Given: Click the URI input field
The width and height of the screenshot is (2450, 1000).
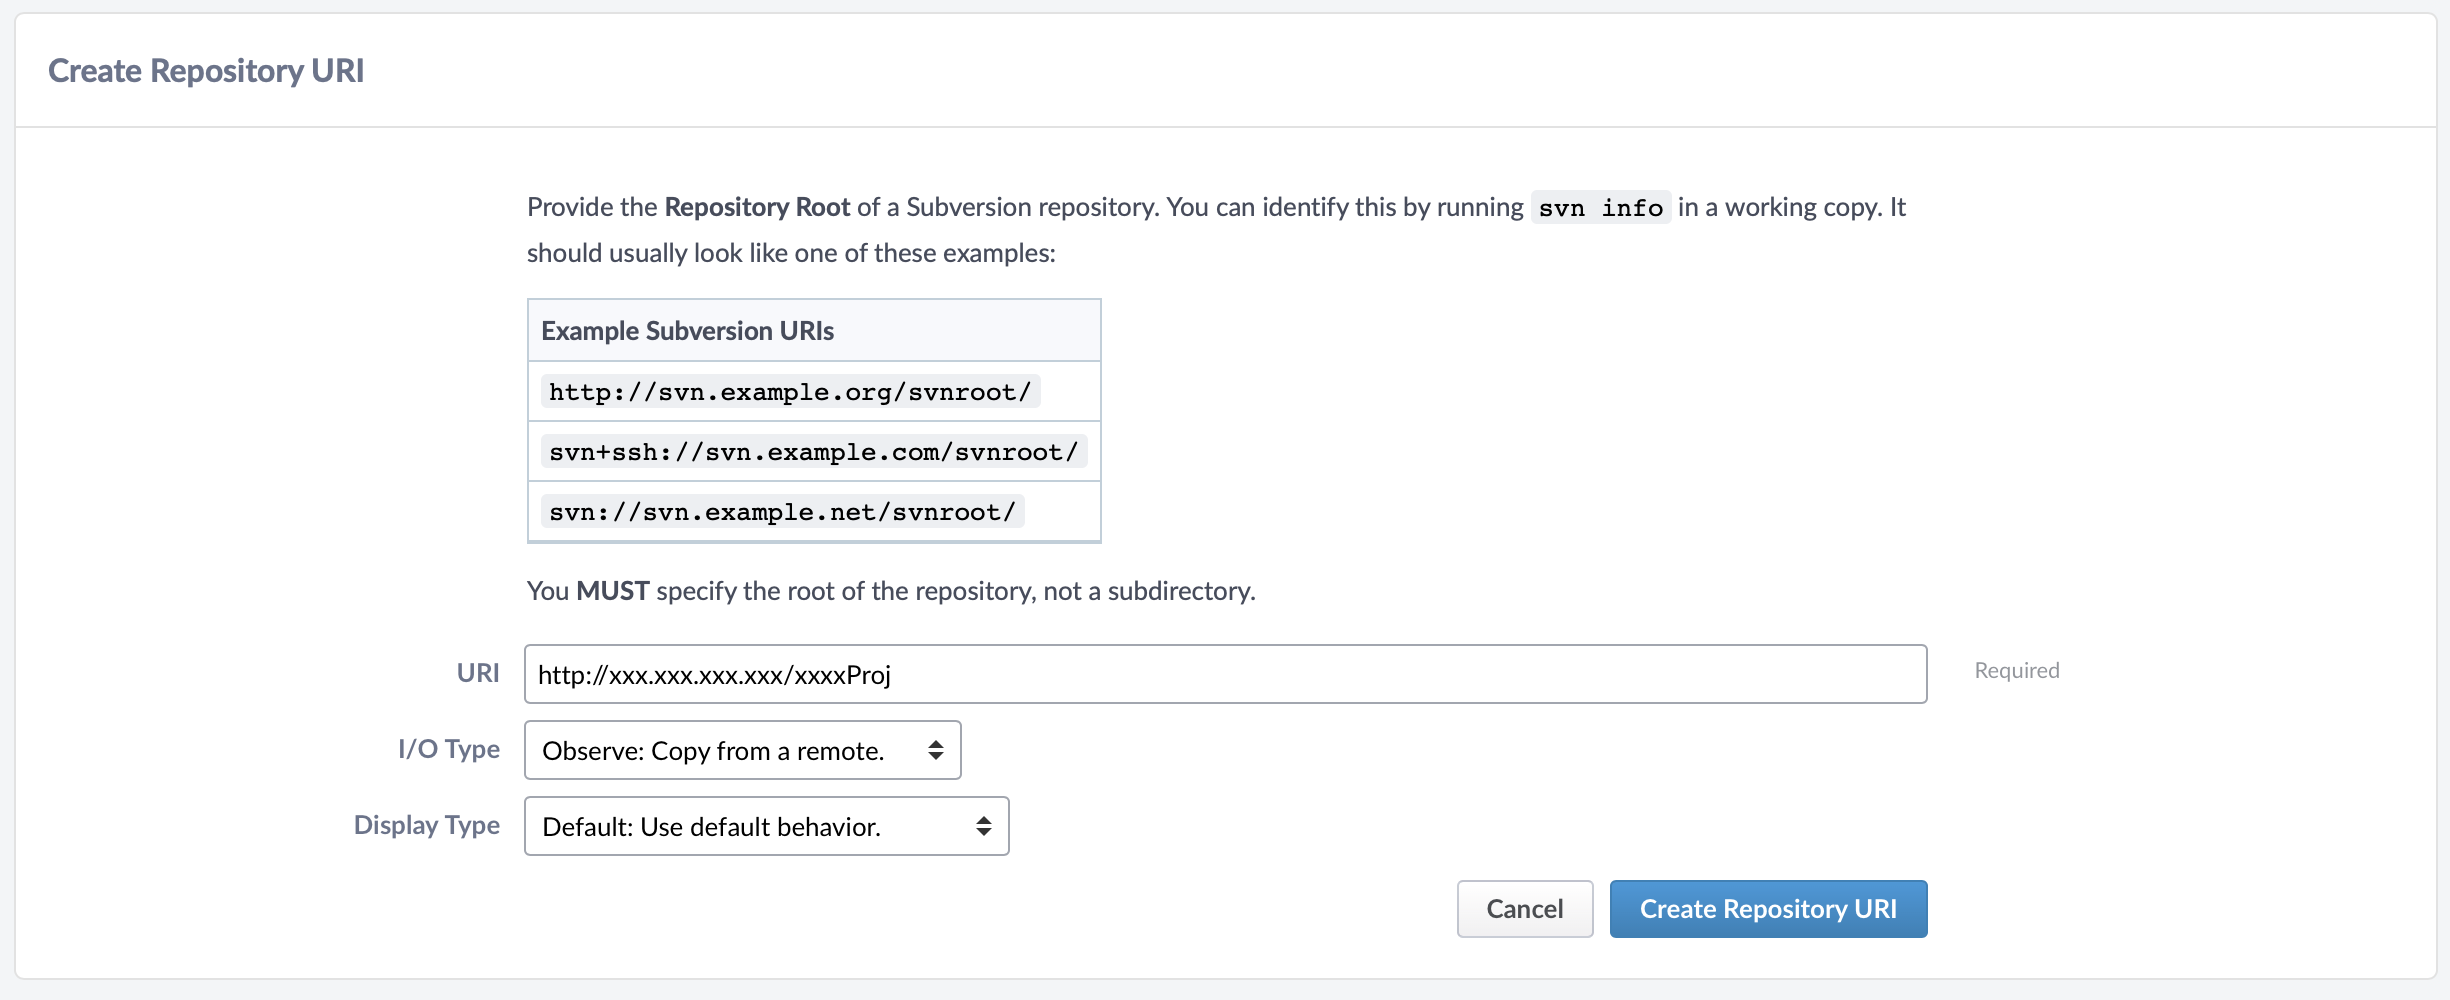Looking at the screenshot, I should [x=1225, y=674].
